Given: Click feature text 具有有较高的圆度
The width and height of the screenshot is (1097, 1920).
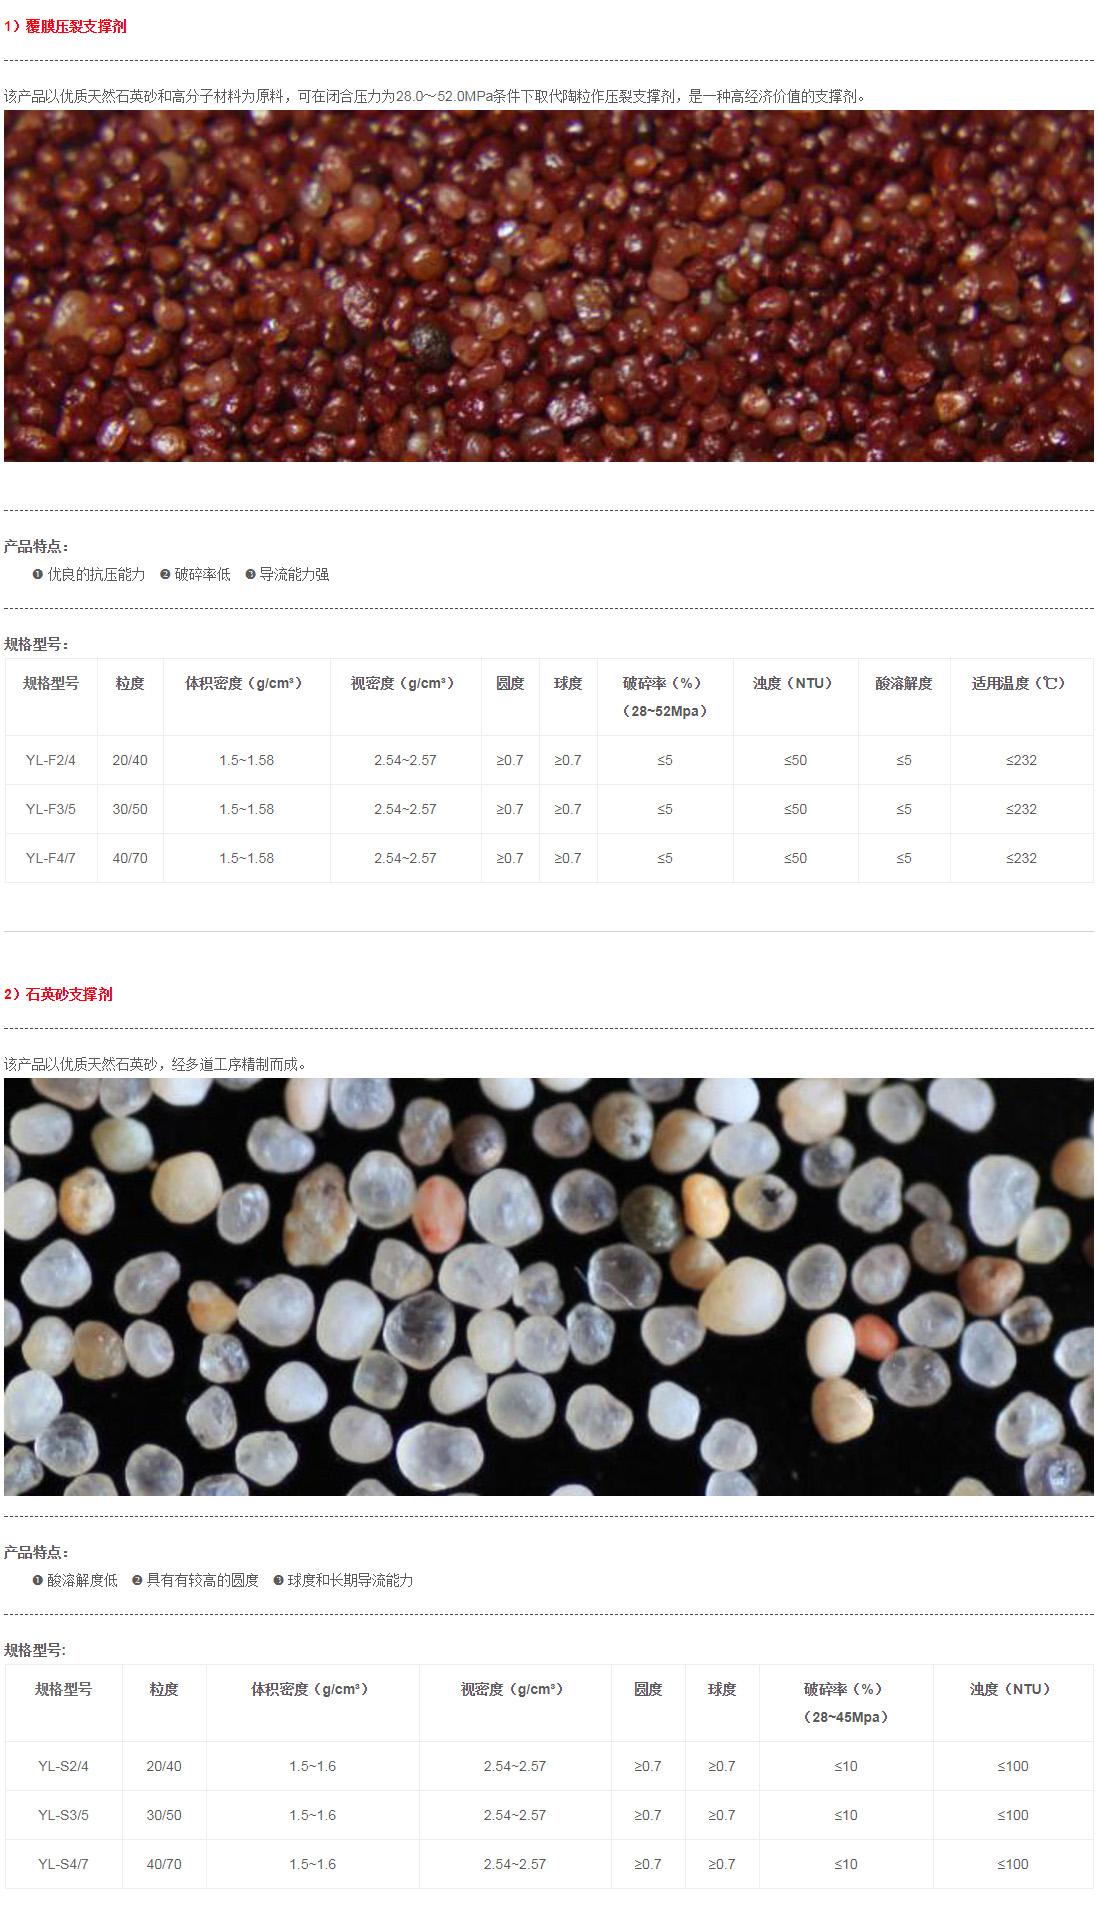Looking at the screenshot, I should 203,1581.
